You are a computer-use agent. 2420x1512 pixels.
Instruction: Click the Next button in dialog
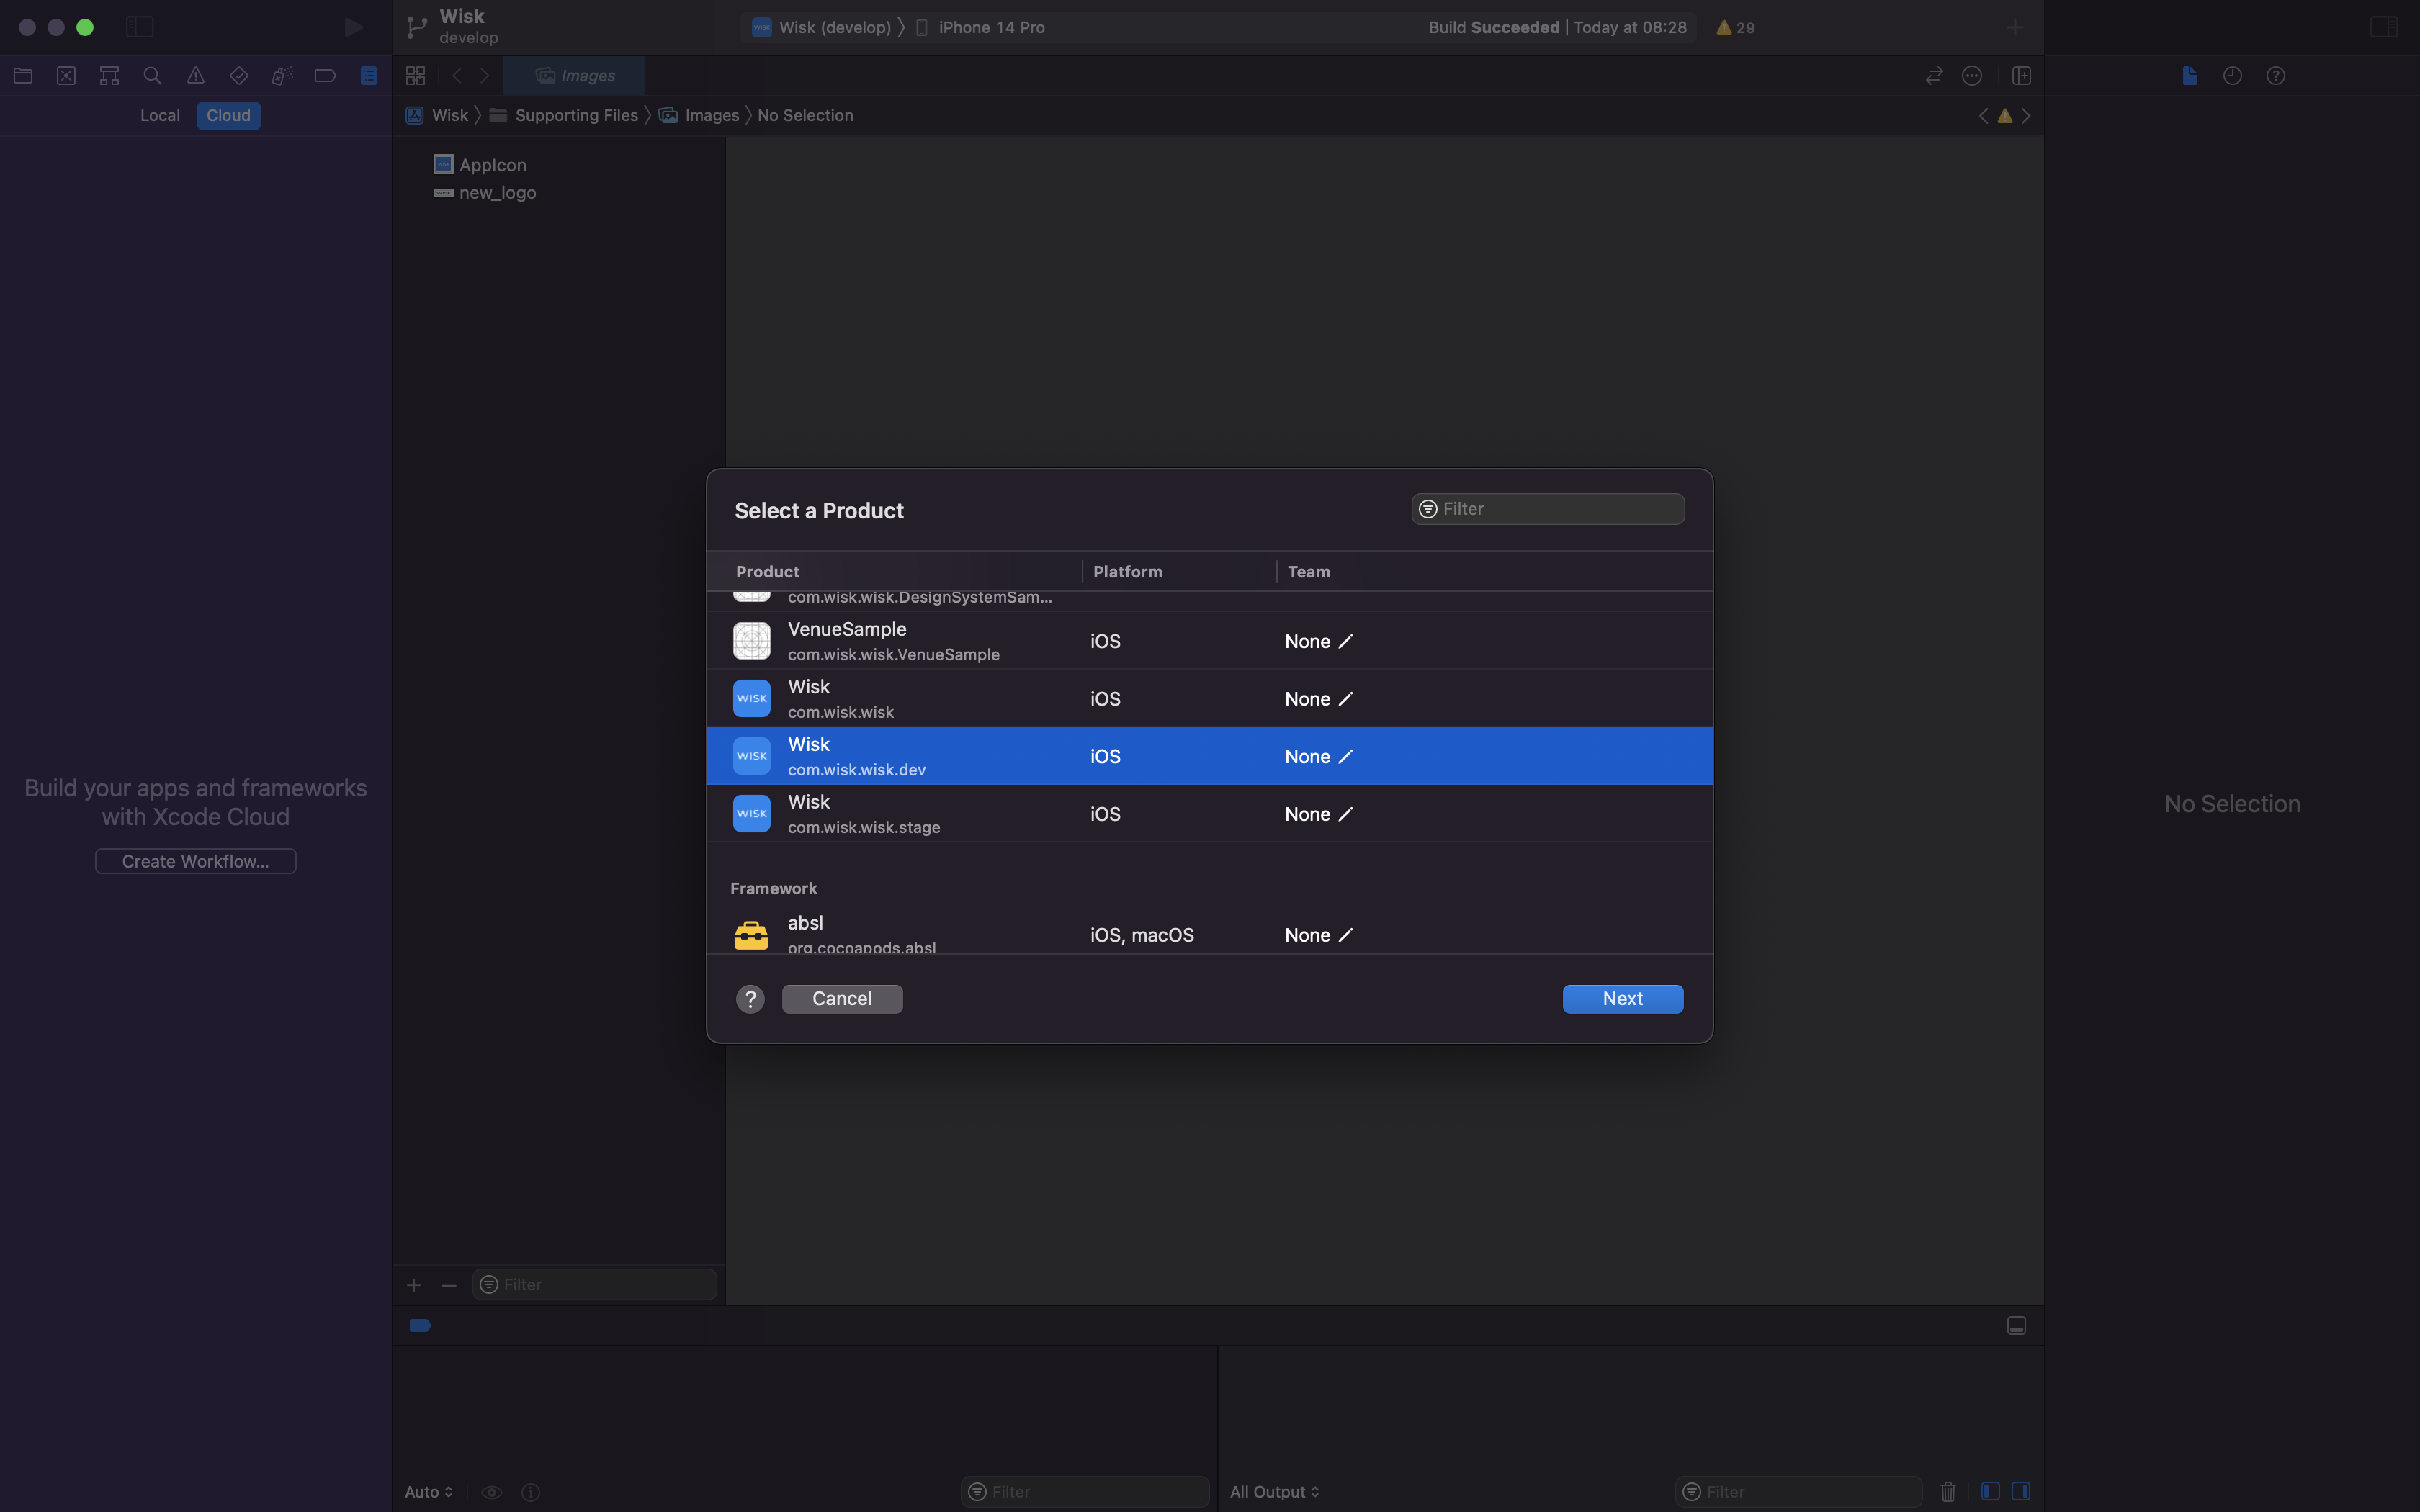tap(1623, 998)
